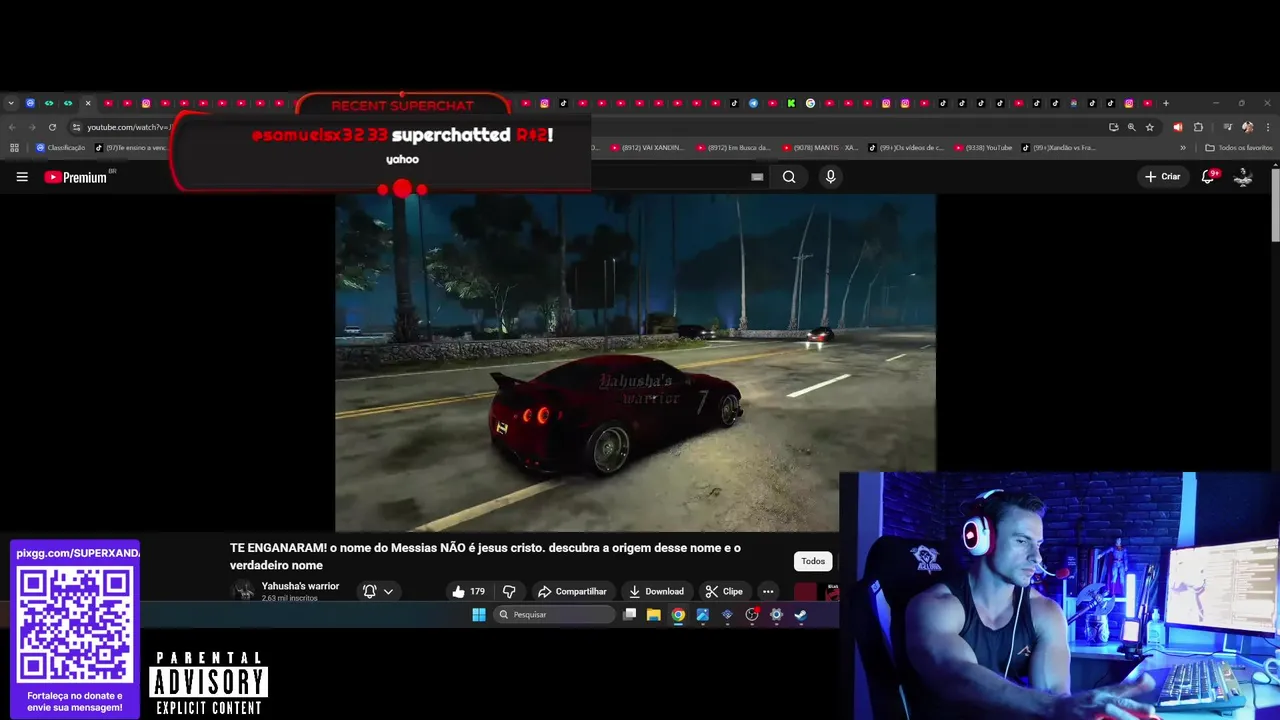
Task: Click the Download button under the video
Action: click(656, 591)
